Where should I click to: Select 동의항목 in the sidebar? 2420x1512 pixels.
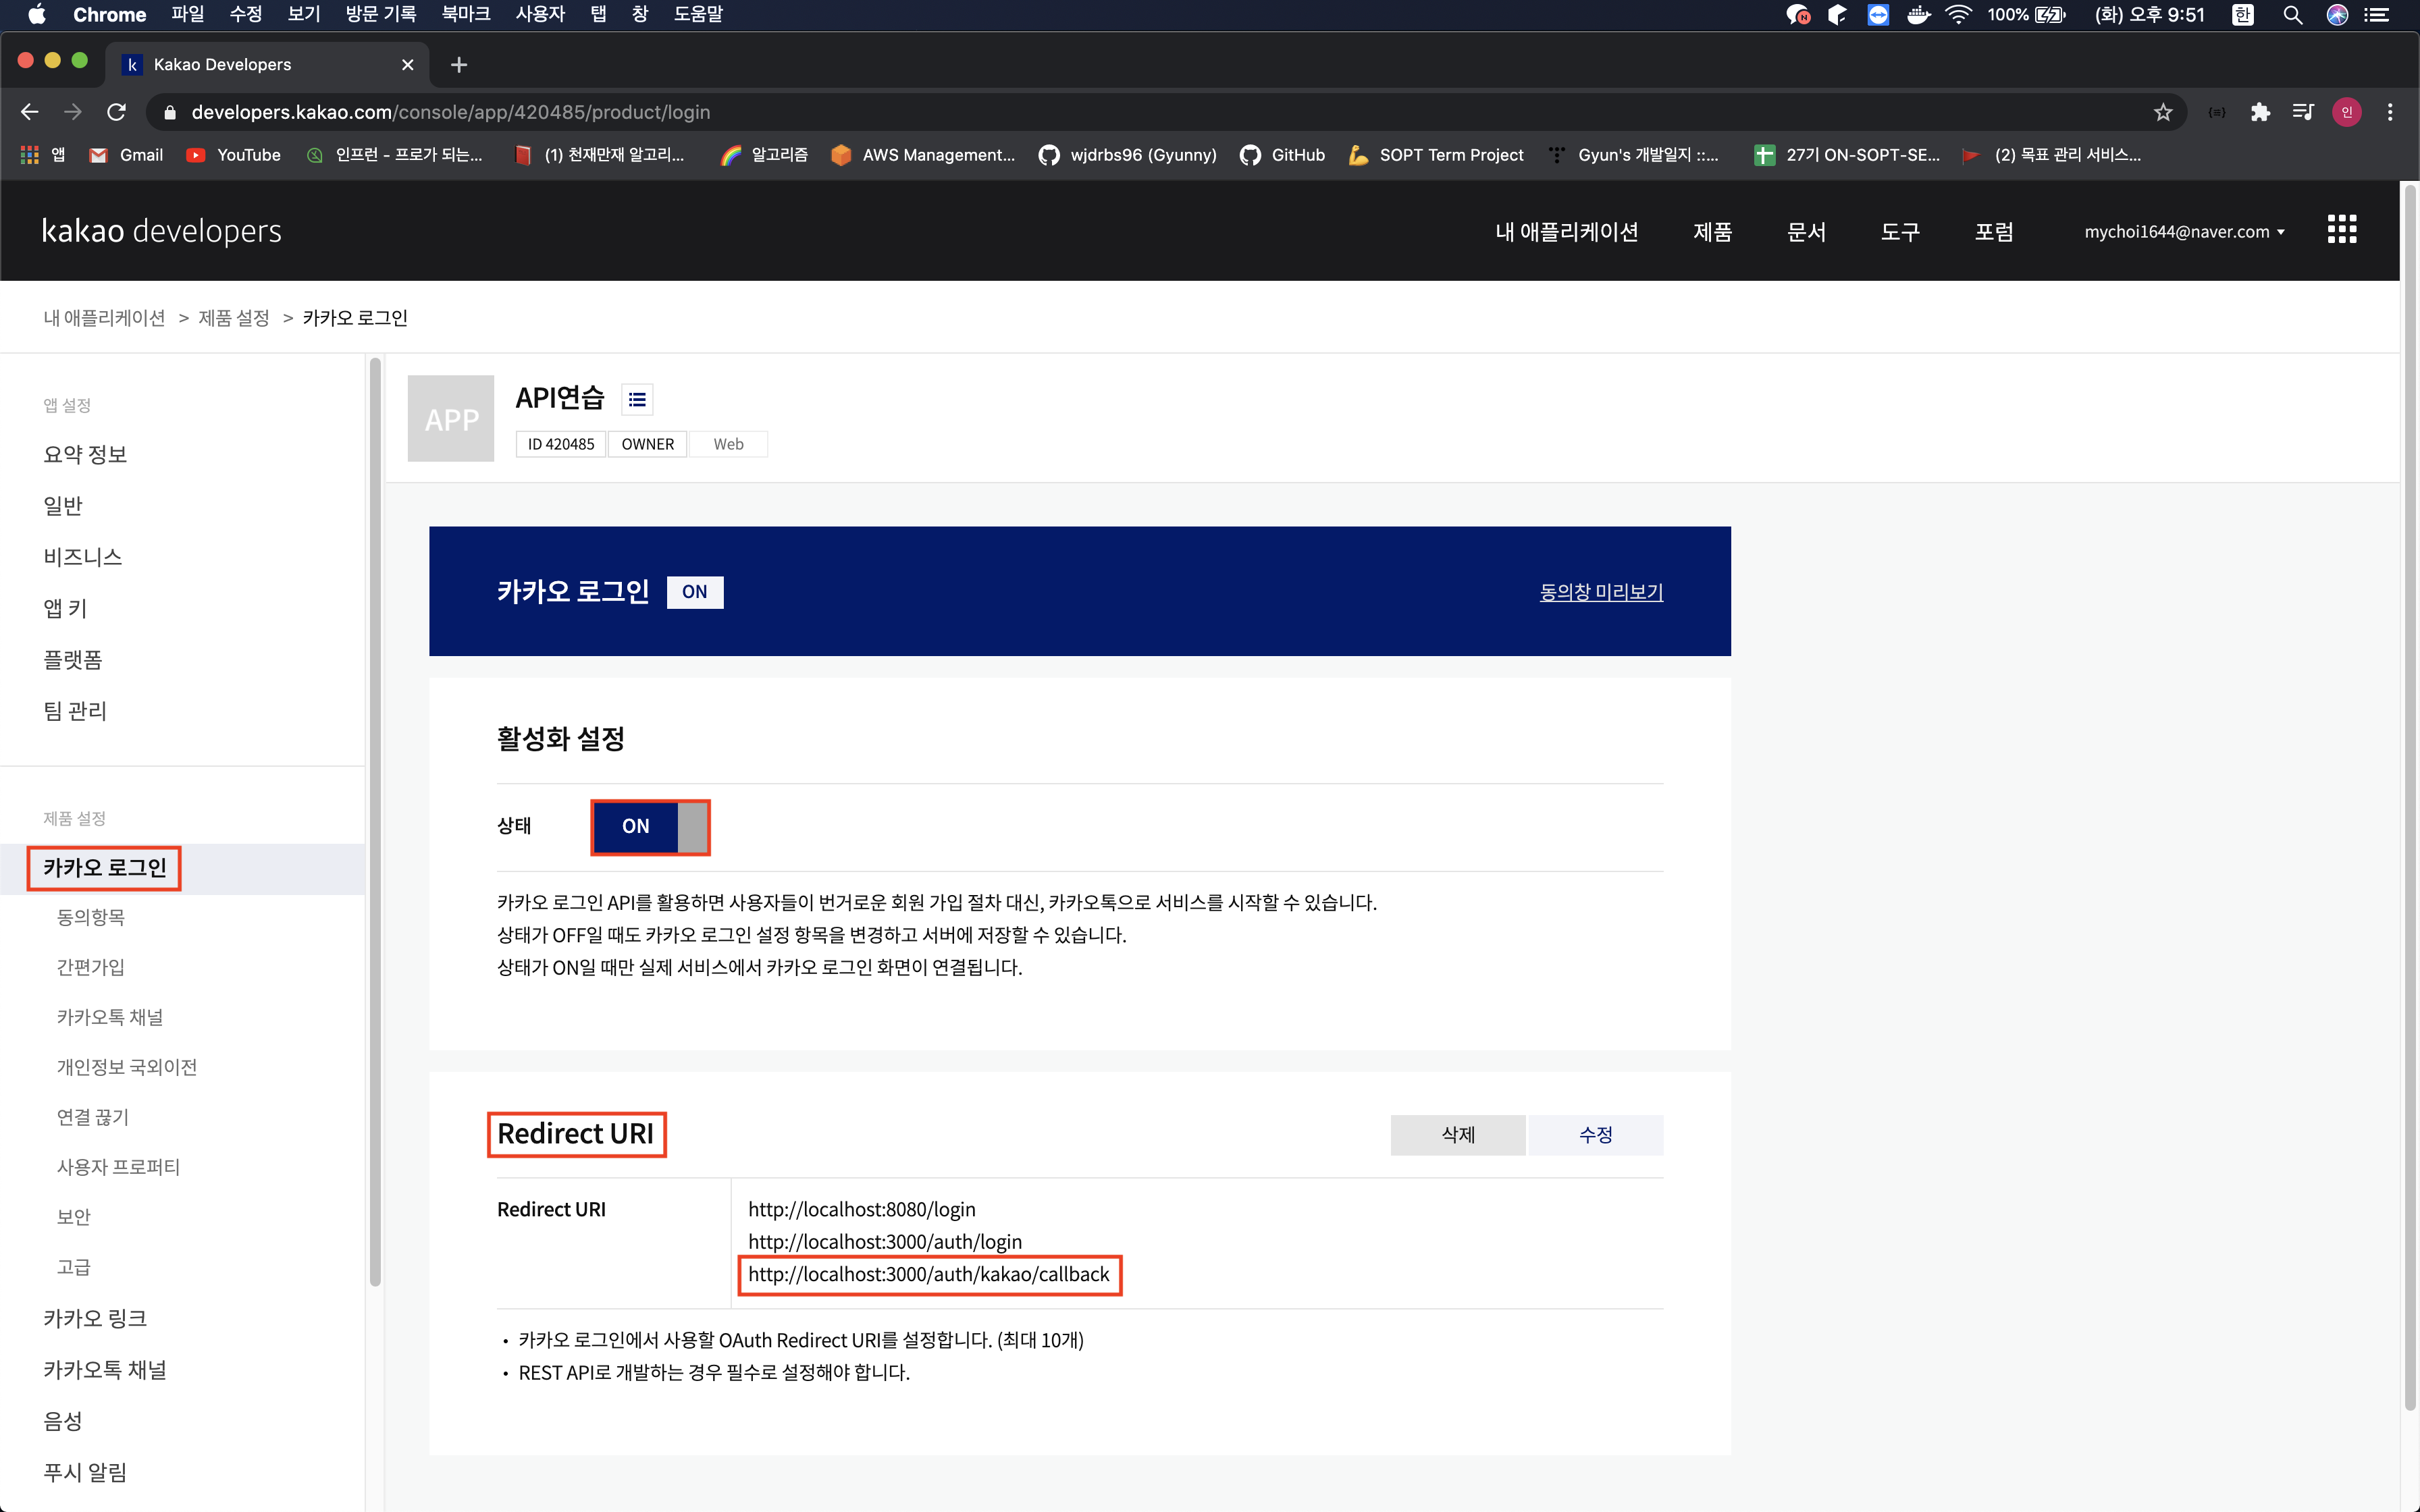pos(91,917)
